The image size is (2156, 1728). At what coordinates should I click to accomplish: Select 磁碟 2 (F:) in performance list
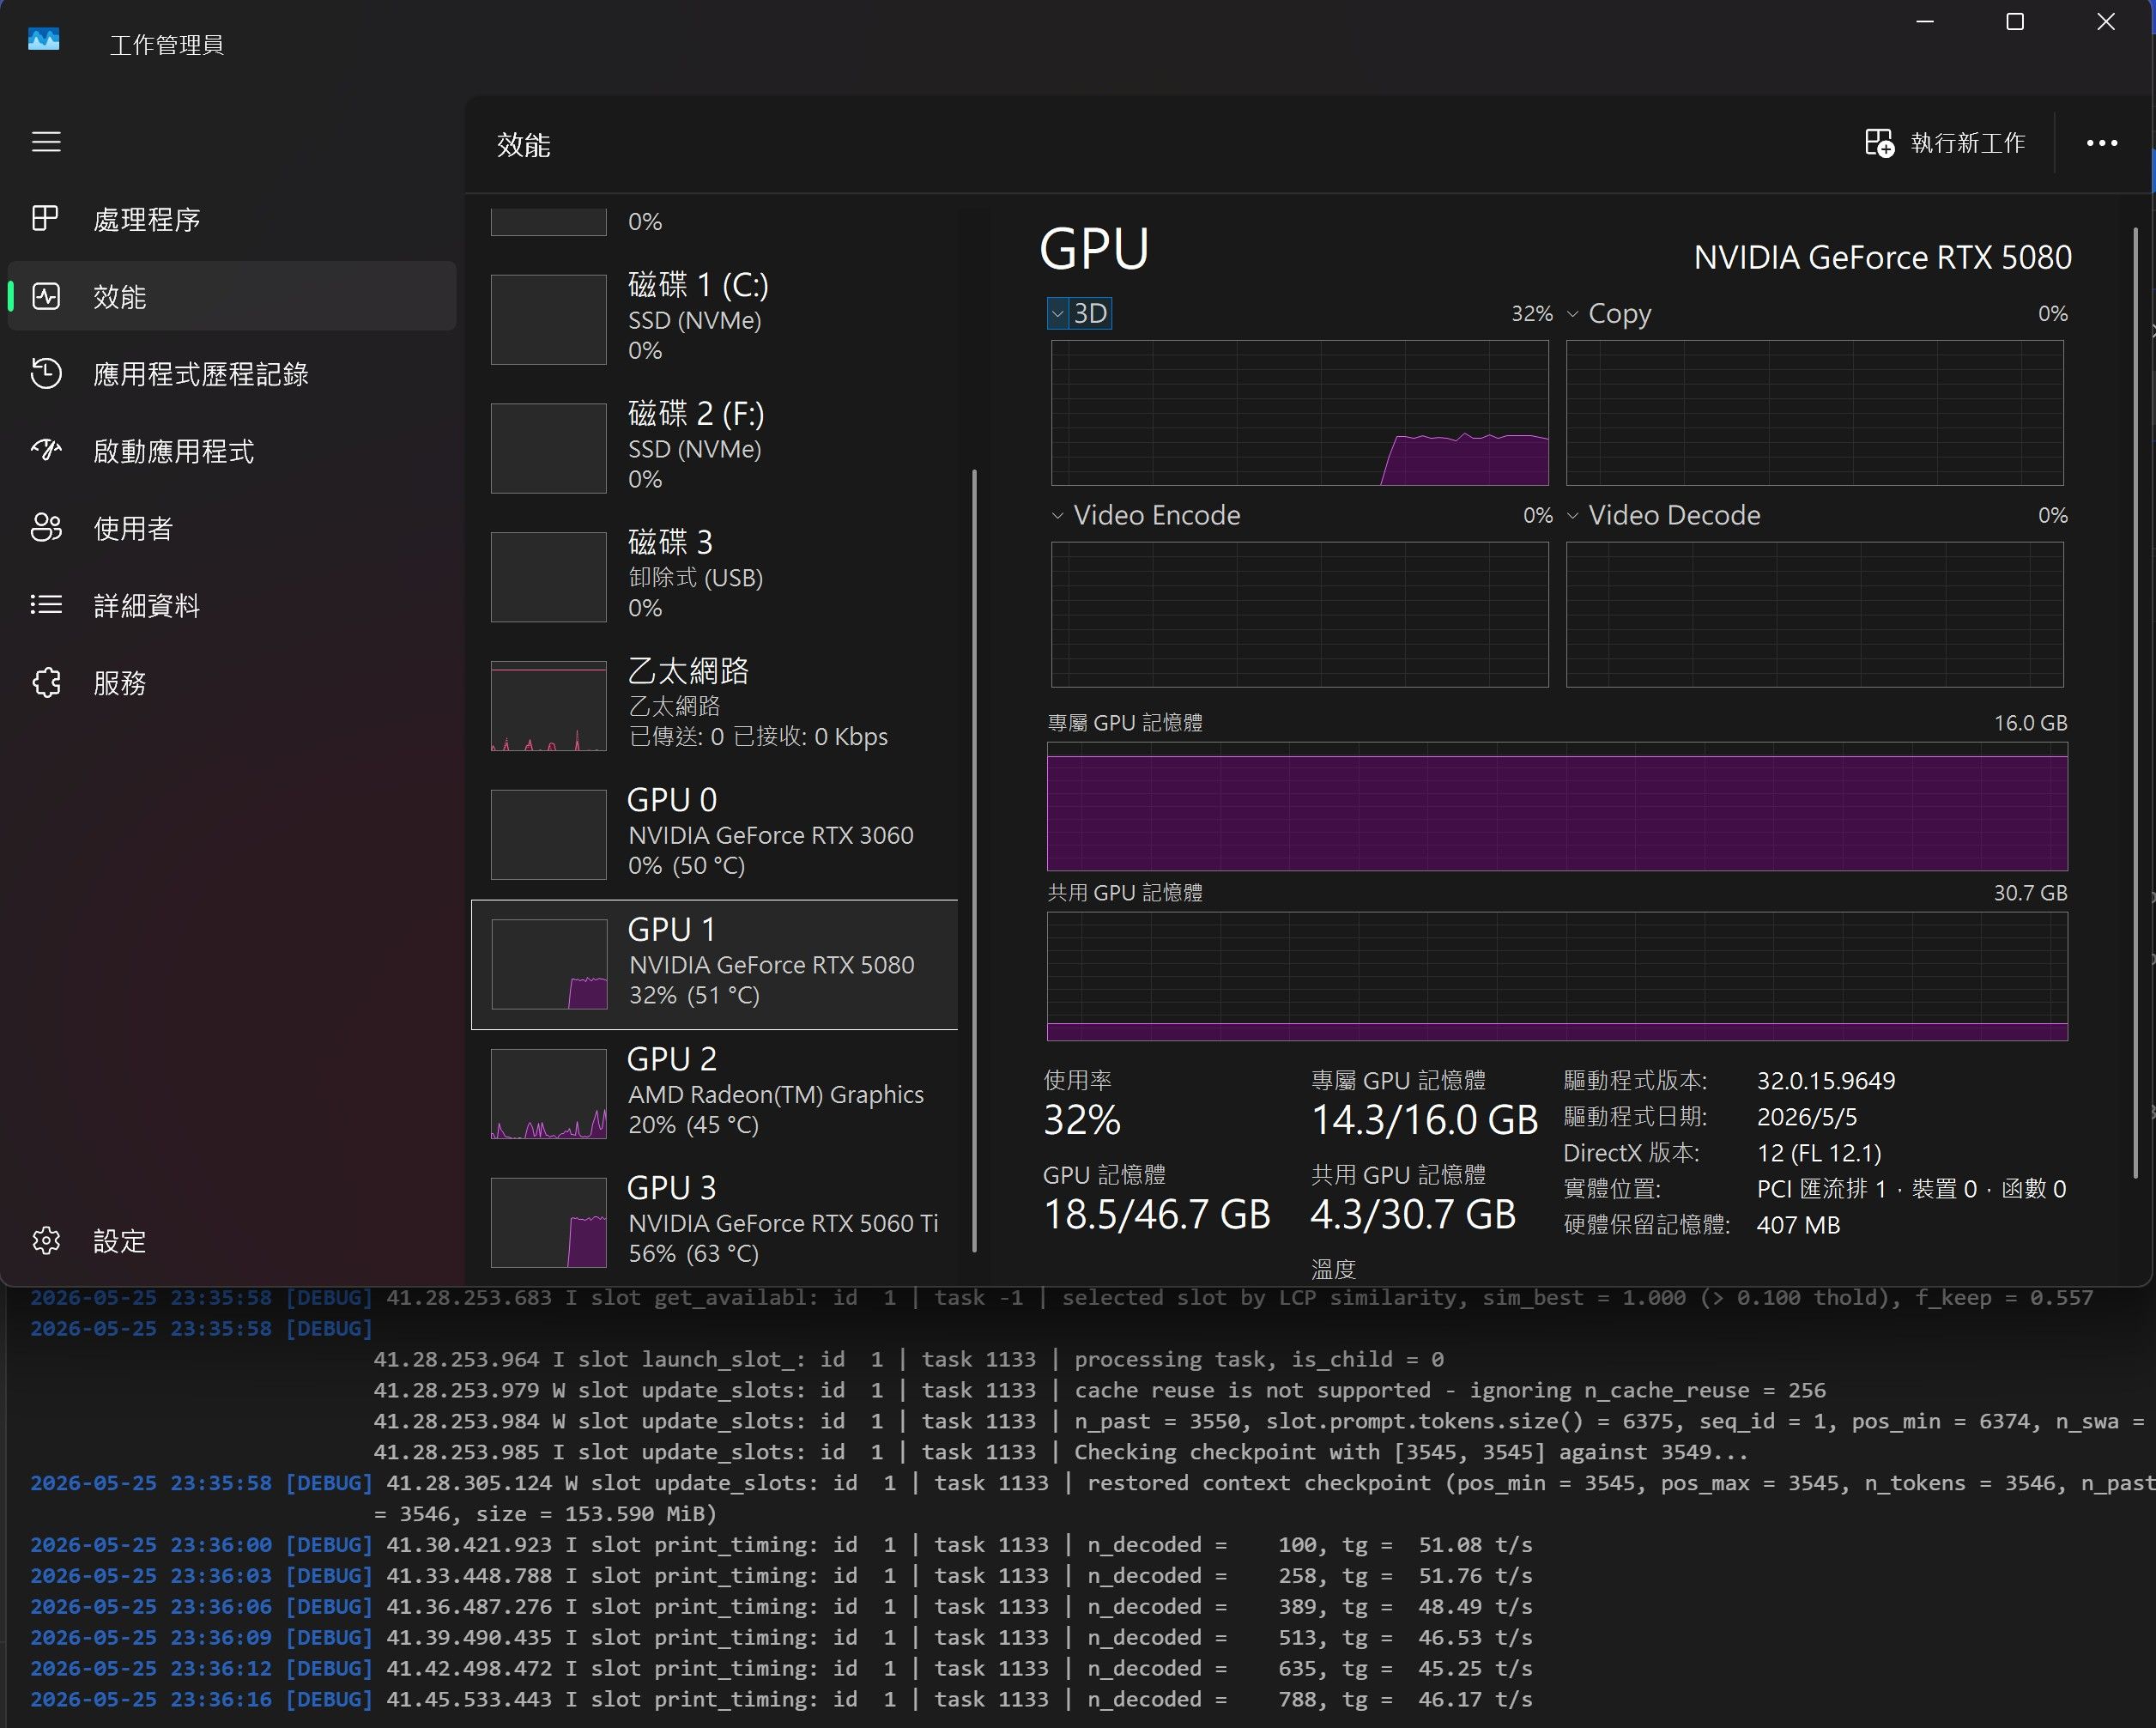[714, 447]
